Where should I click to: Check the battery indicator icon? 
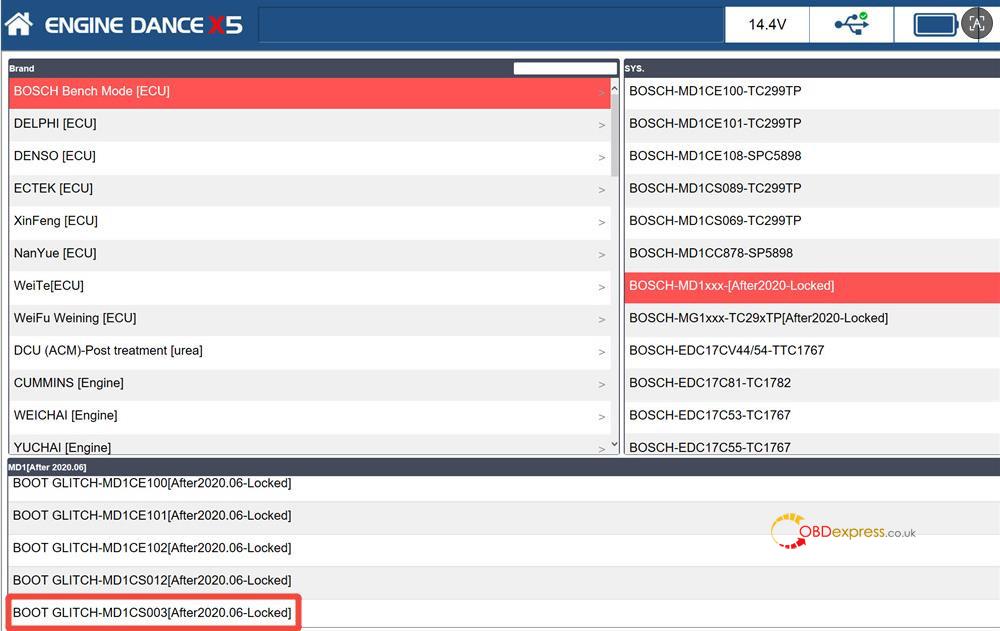click(935, 25)
